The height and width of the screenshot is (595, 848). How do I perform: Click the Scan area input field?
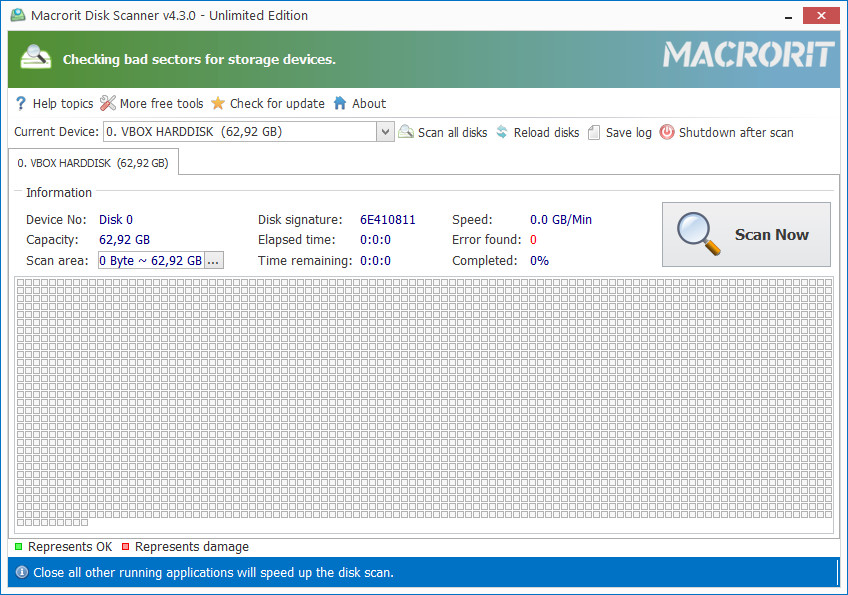(x=150, y=260)
